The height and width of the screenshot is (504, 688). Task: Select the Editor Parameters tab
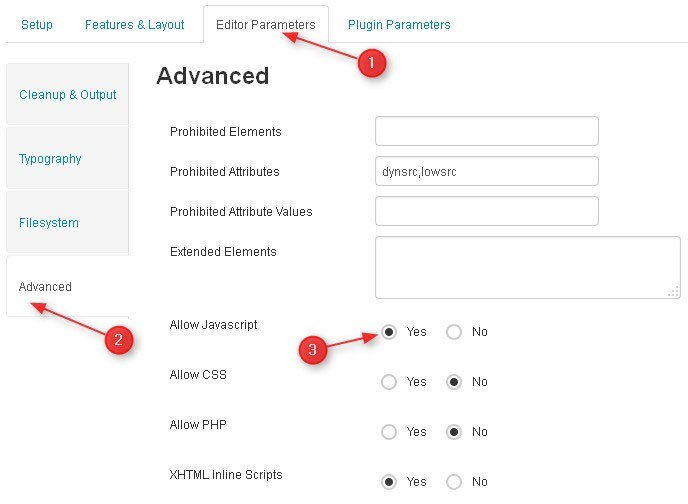coord(266,25)
